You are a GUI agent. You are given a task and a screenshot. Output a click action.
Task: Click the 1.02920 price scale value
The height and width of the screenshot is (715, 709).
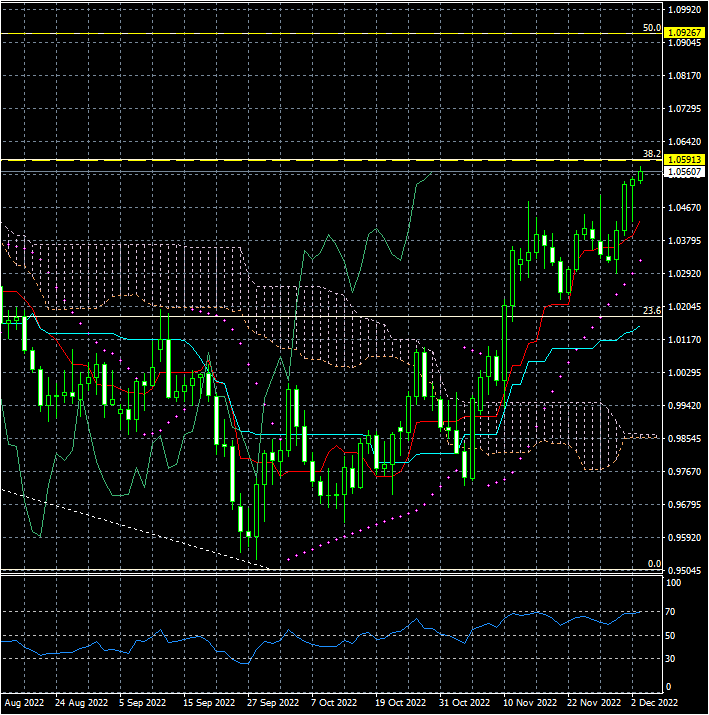[684, 274]
